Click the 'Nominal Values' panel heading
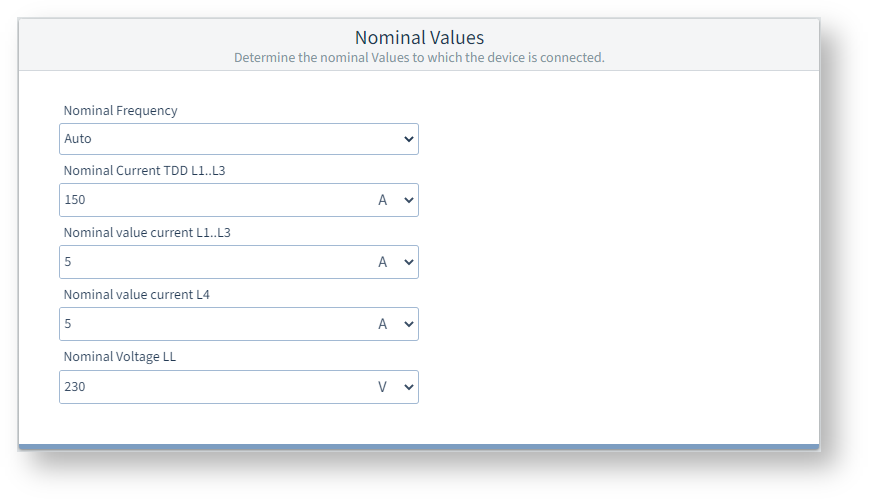This screenshot has height=500, width=869. point(419,38)
